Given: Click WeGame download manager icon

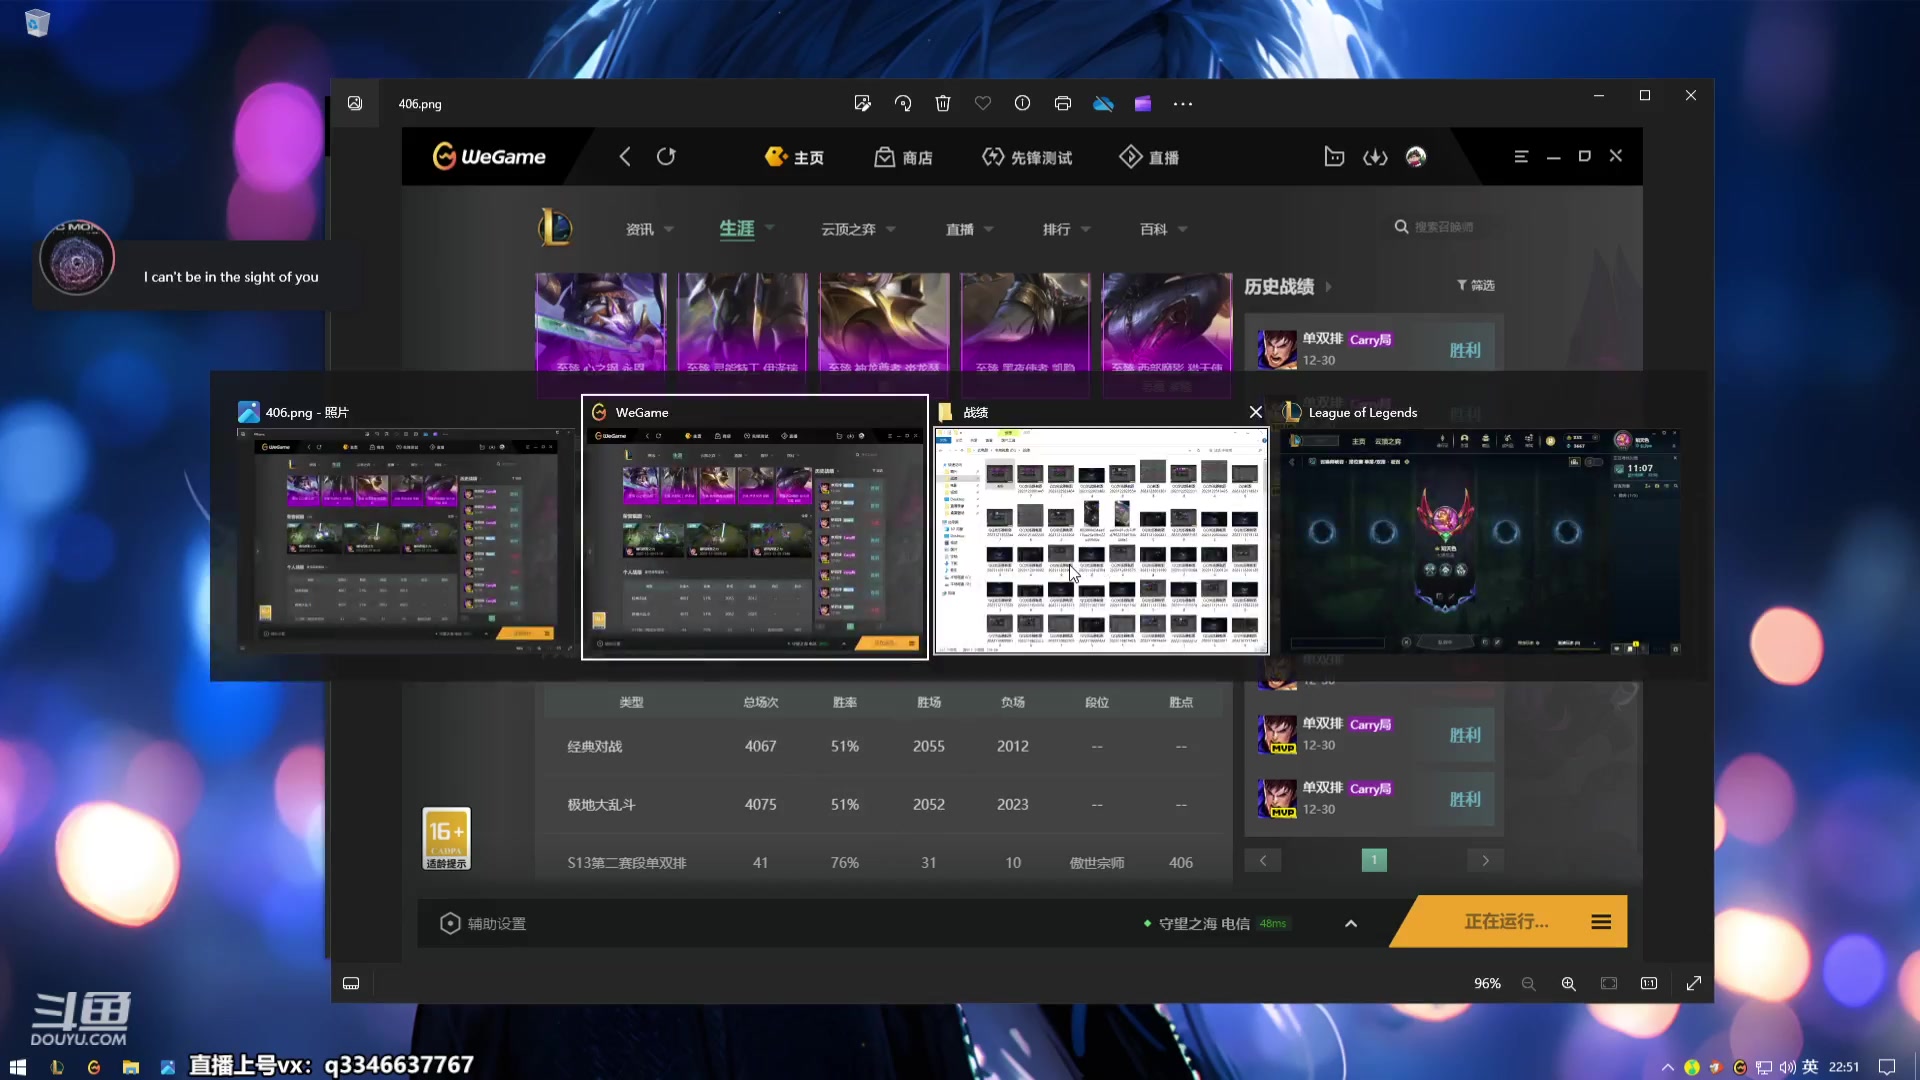Looking at the screenshot, I should click(1375, 157).
